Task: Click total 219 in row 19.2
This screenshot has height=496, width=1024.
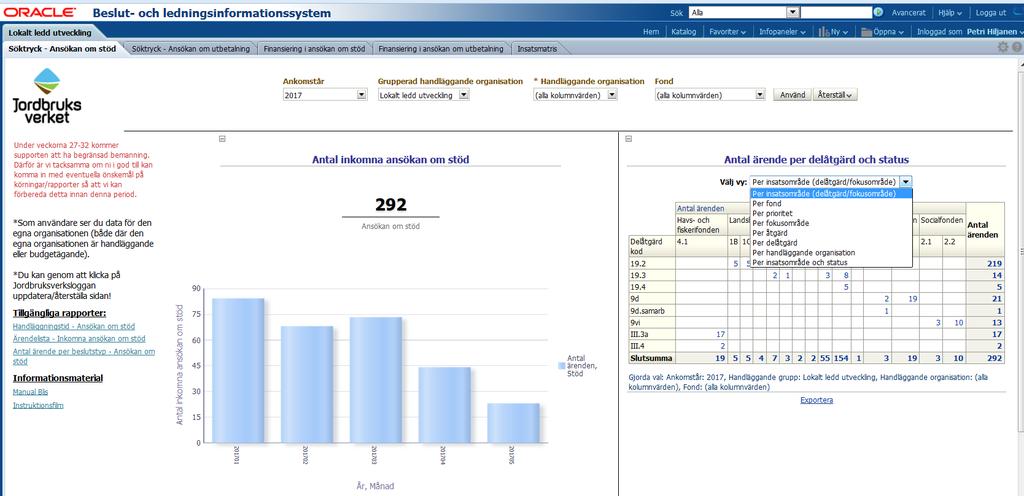Action: (x=996, y=263)
